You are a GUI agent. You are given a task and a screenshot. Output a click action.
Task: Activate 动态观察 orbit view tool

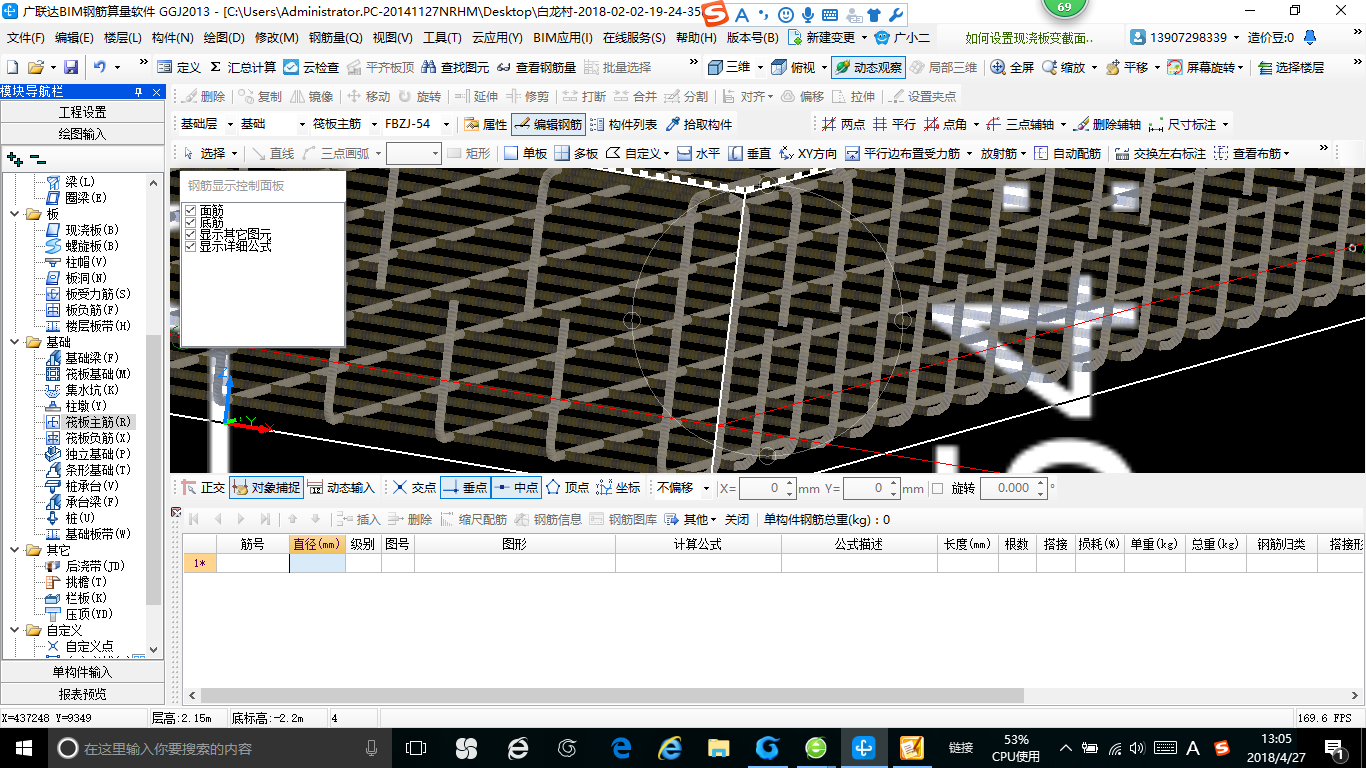(868, 67)
